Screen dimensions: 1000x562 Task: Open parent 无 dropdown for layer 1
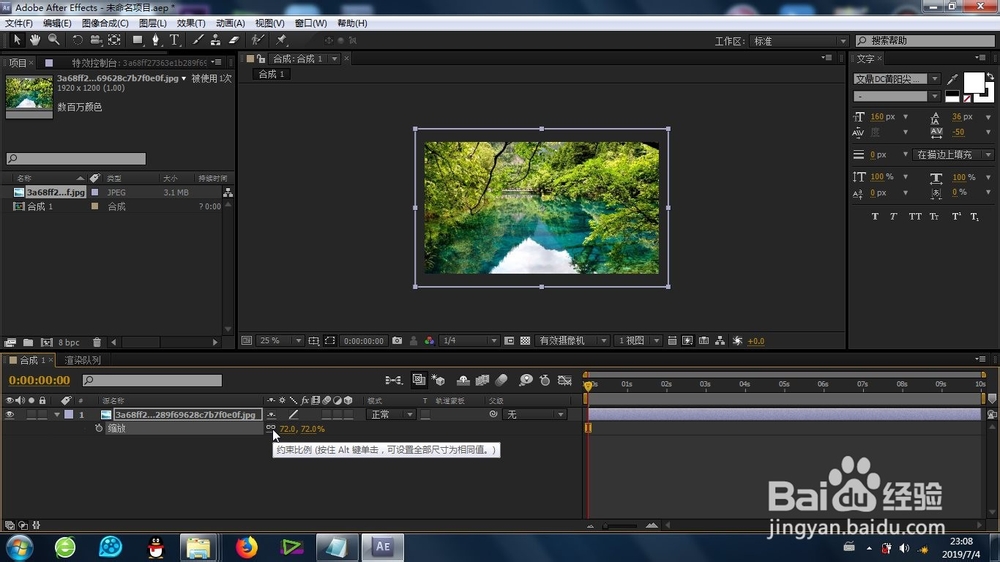(534, 415)
